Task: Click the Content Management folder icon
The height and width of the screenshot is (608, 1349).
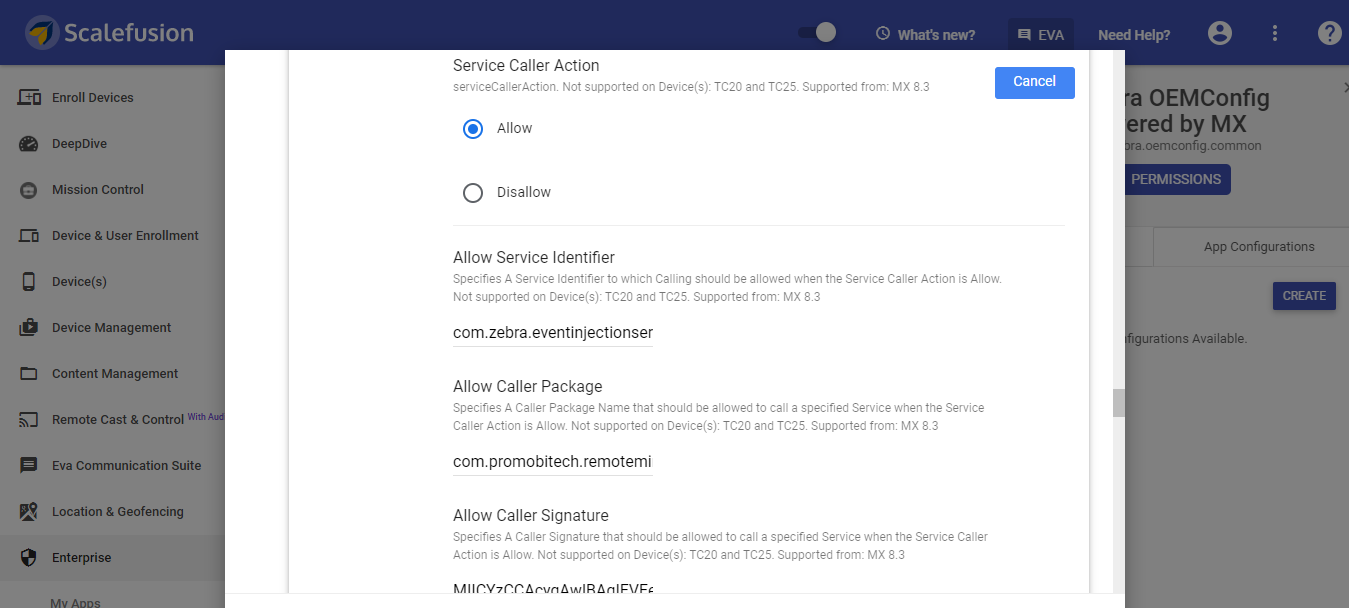Action: click(30, 373)
